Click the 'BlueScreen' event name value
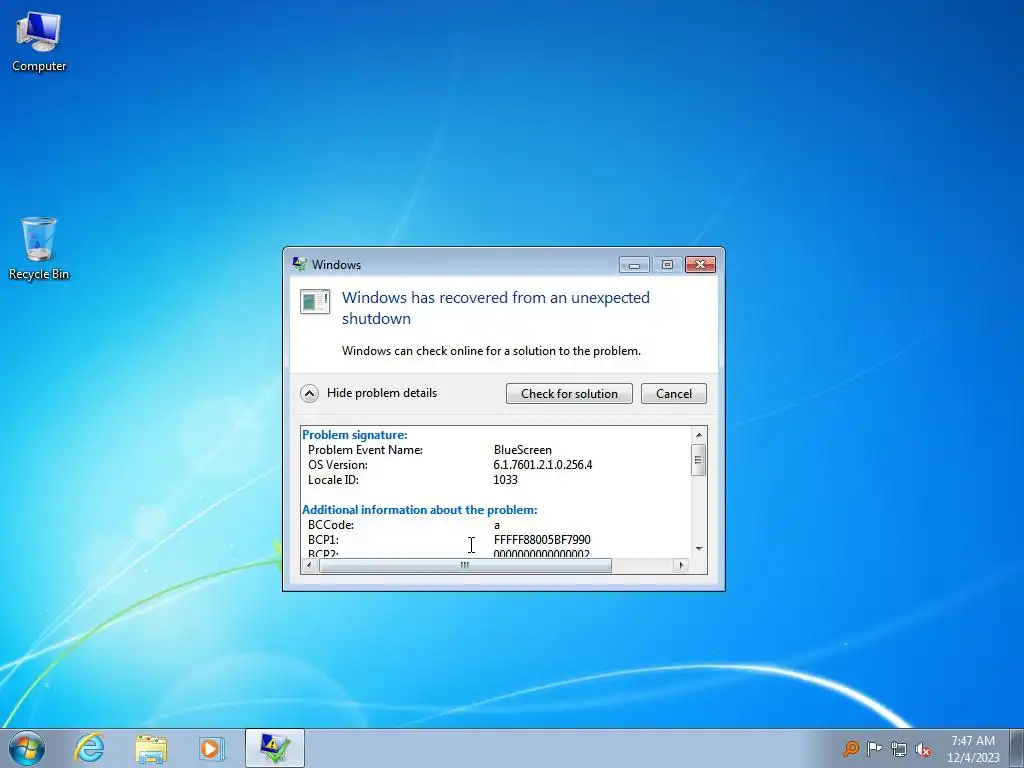Viewport: 1024px width, 768px height. (522, 450)
